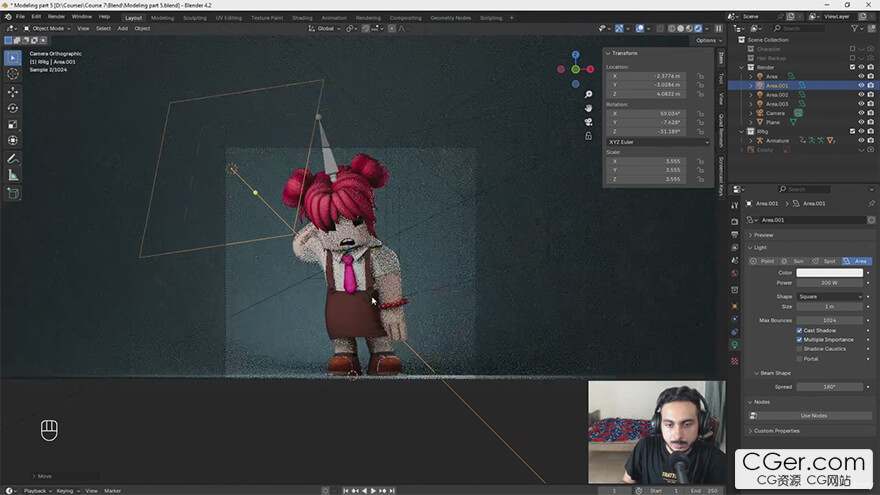Open the Render properties tab icon
The image size is (880, 495).
(x=735, y=222)
